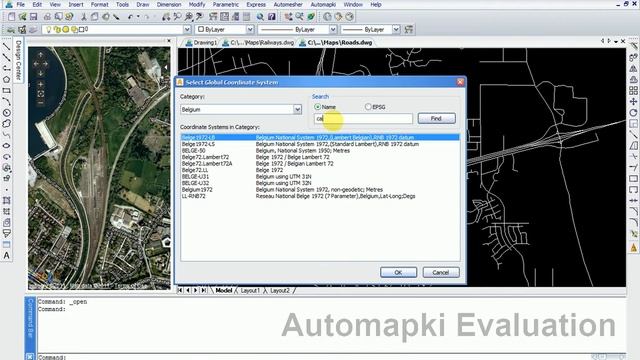Select the EPSG search radio button
This screenshot has width=640, height=360.
point(368,107)
